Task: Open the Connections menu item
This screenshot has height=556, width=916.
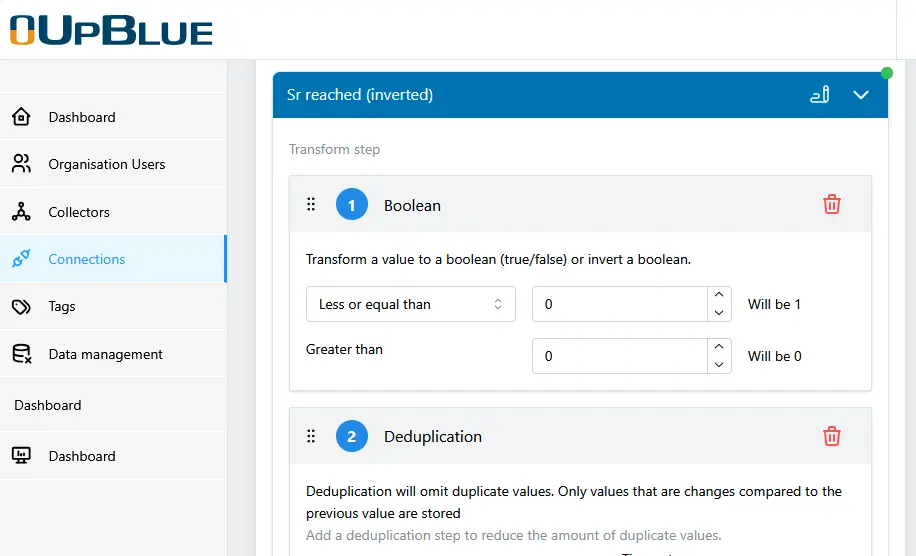Action: pyautogui.click(x=87, y=259)
